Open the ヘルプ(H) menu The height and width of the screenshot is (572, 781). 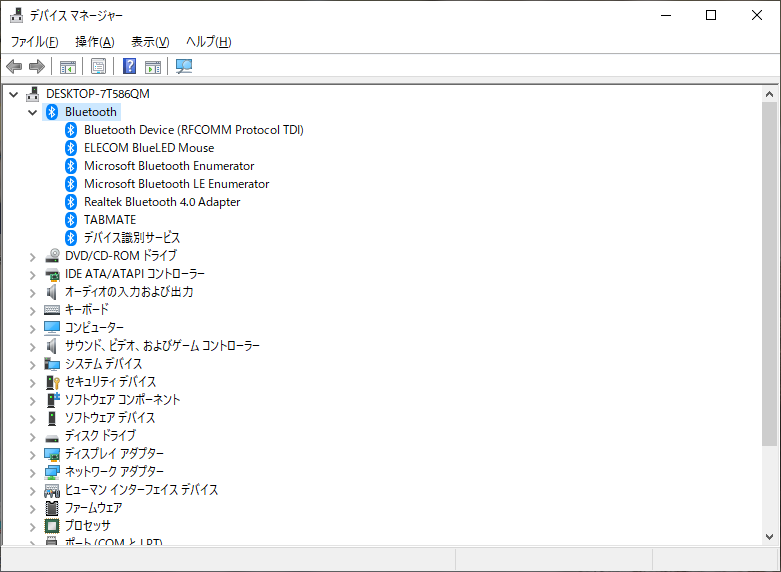[209, 42]
